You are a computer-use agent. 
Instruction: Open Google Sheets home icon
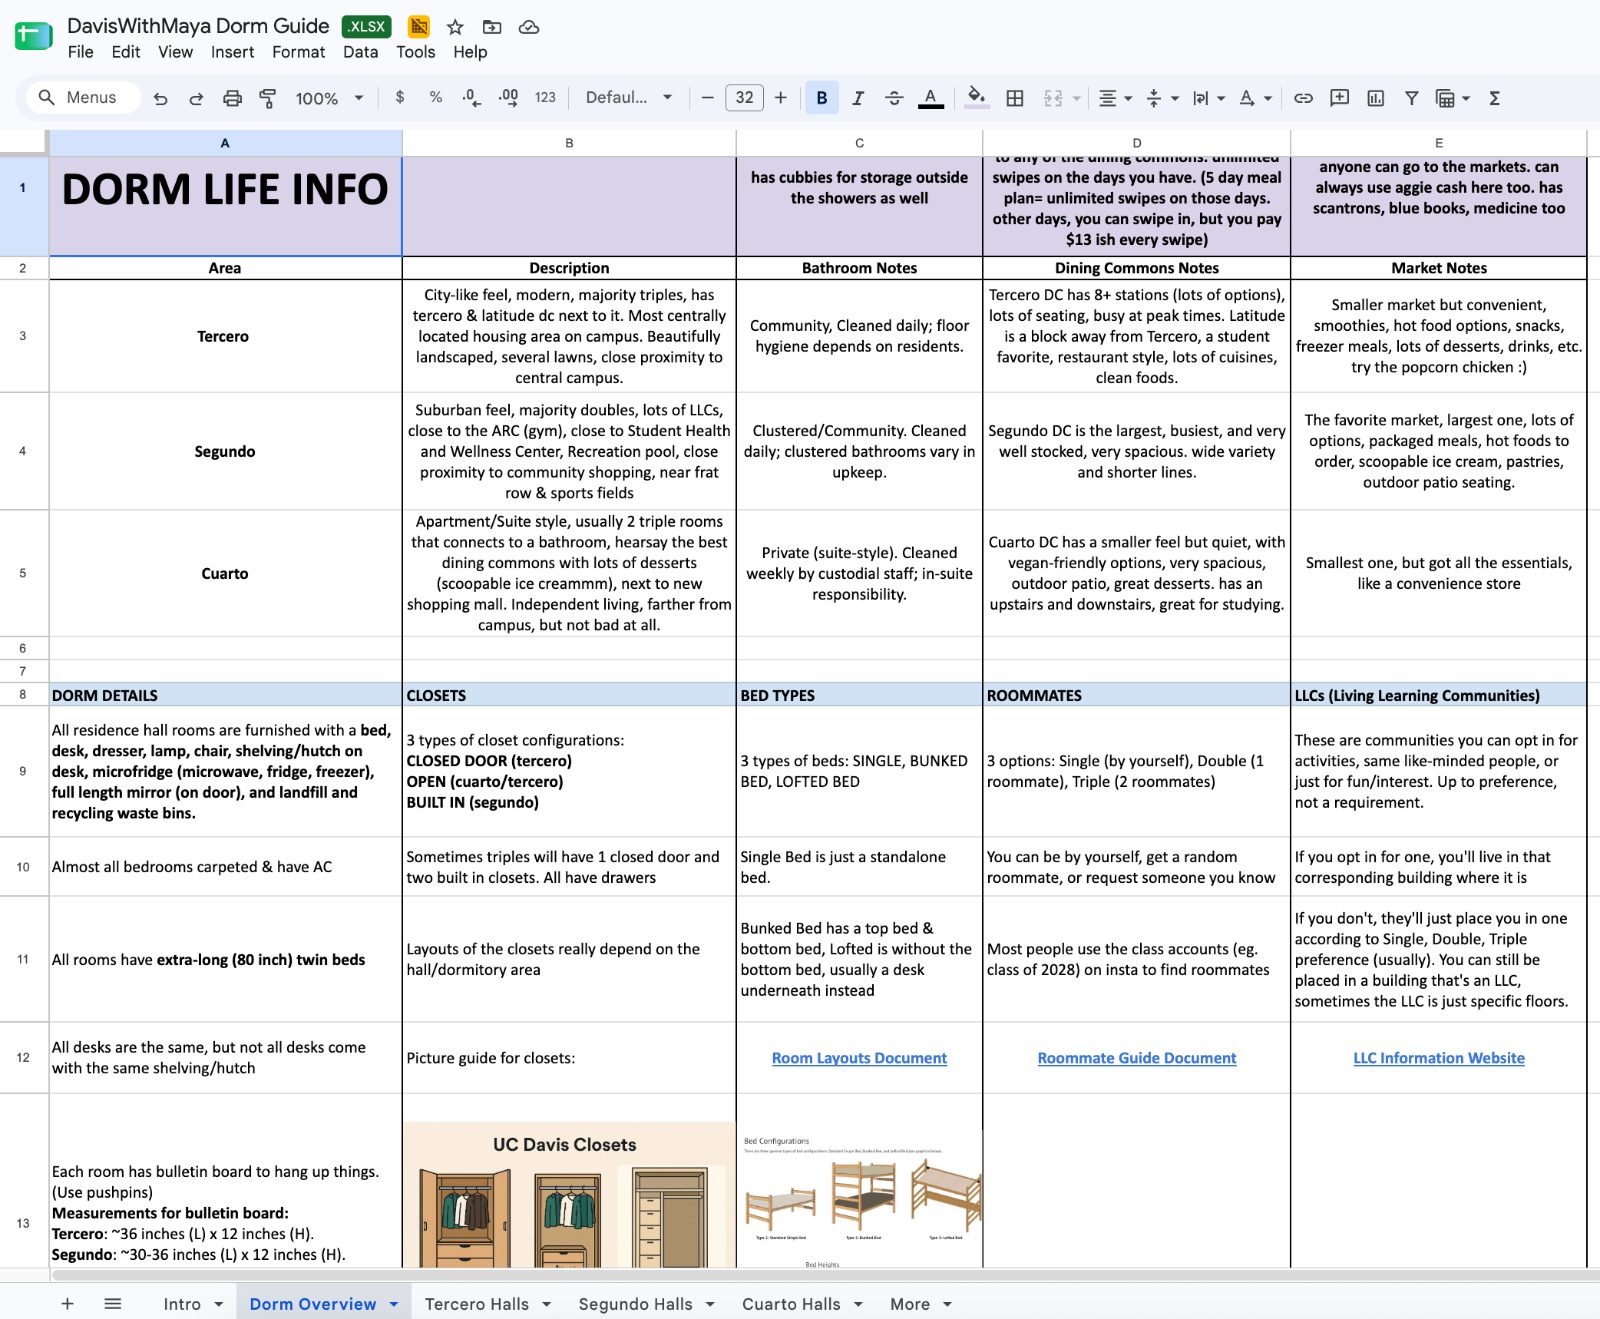(x=33, y=36)
